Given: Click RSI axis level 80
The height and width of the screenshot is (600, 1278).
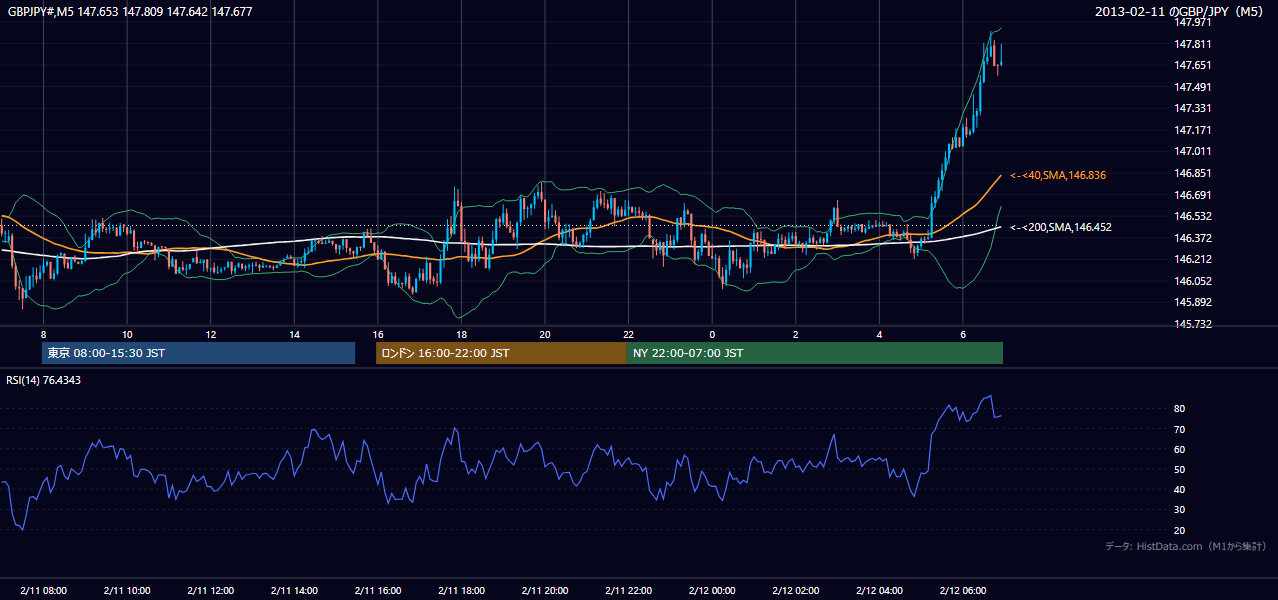Looking at the screenshot, I should point(1180,409).
